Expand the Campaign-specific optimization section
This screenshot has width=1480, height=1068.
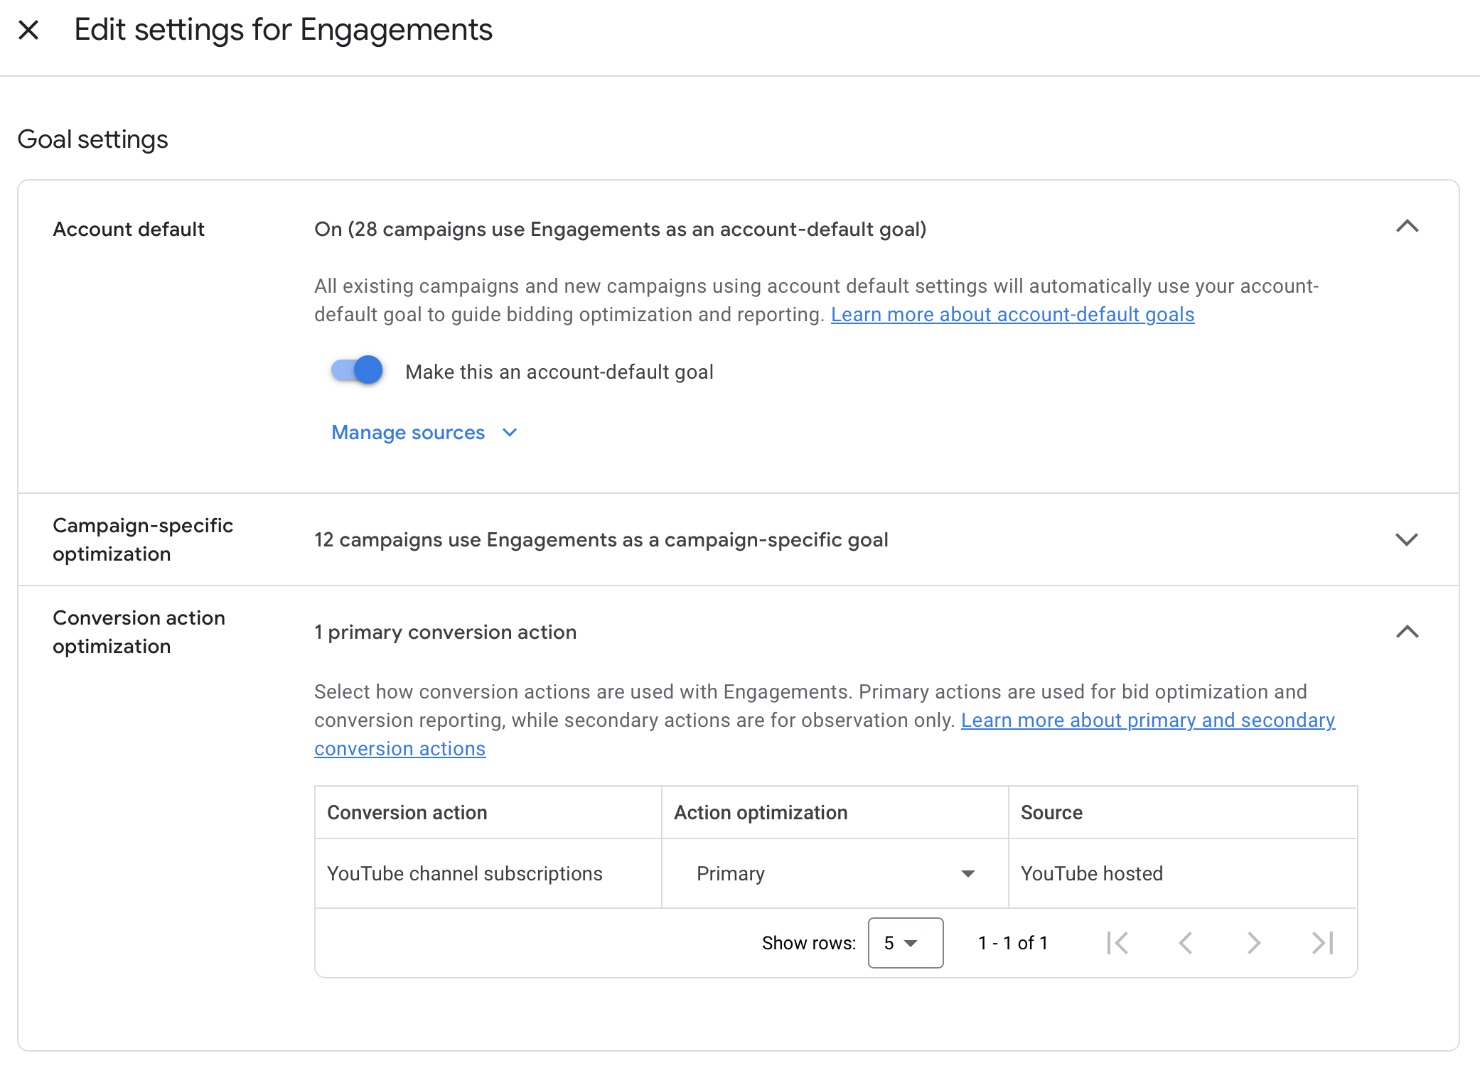1407,539
